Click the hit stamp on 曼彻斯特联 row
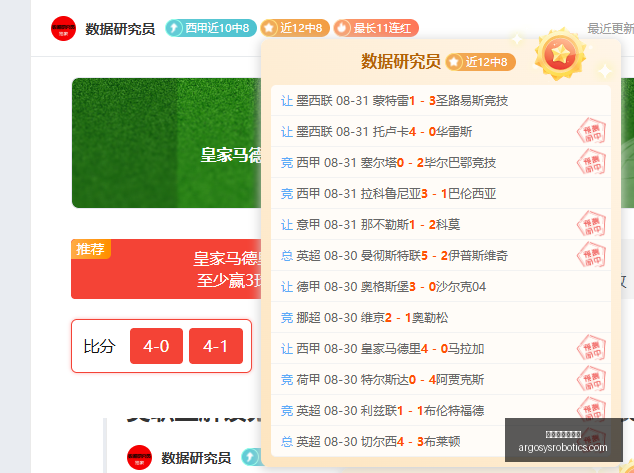This screenshot has width=634, height=473. pyautogui.click(x=591, y=255)
